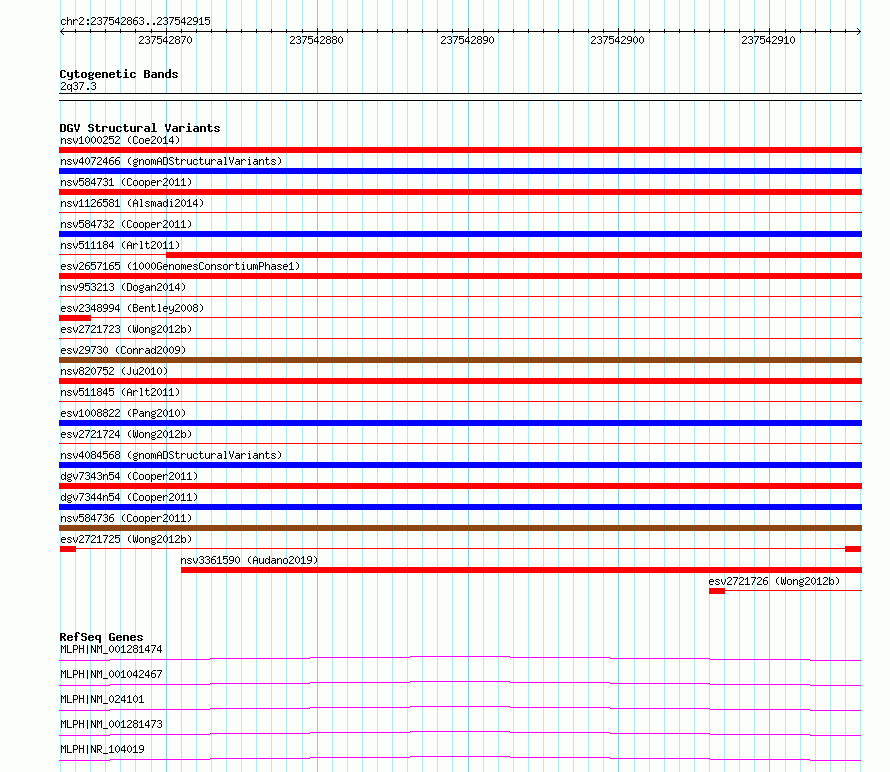
Task: Click ruler position 237542890
Action: pyautogui.click(x=467, y=40)
